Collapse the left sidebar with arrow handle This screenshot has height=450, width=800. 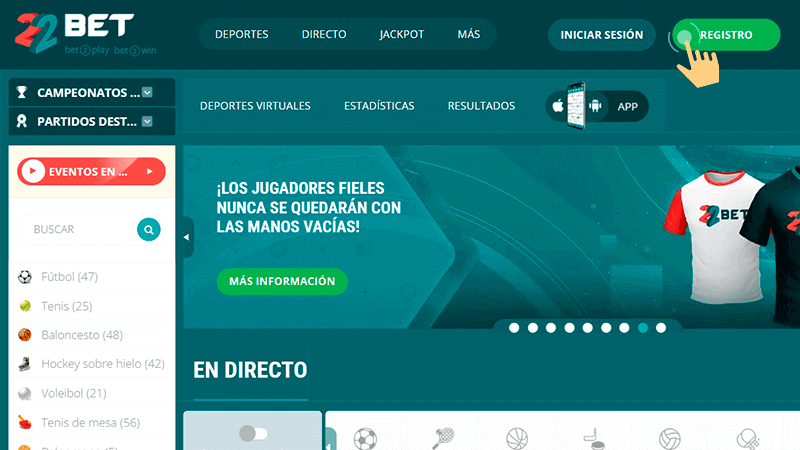187,237
